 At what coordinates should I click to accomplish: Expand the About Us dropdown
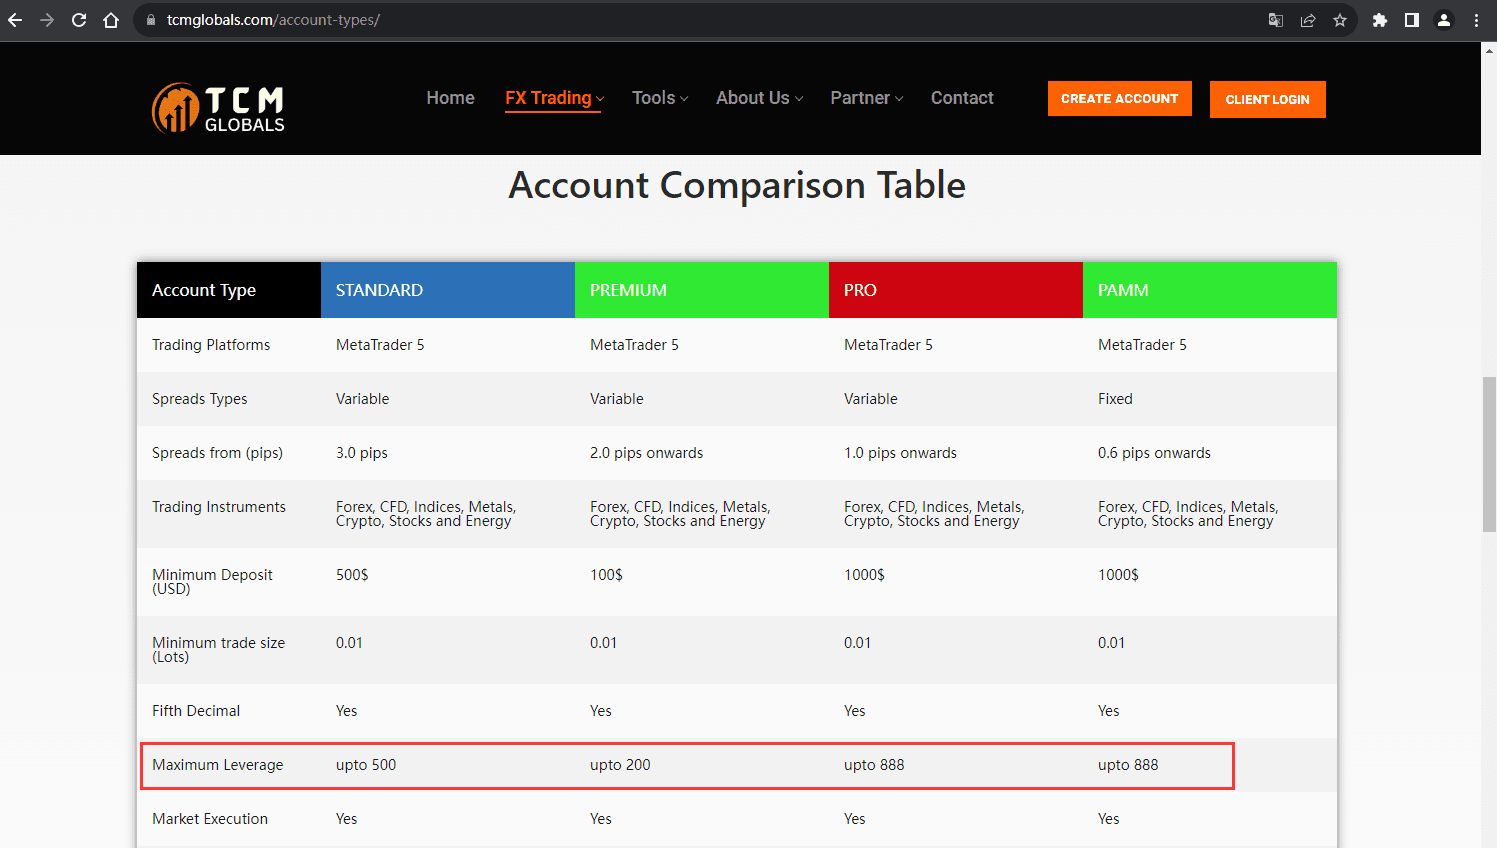pyautogui.click(x=759, y=98)
